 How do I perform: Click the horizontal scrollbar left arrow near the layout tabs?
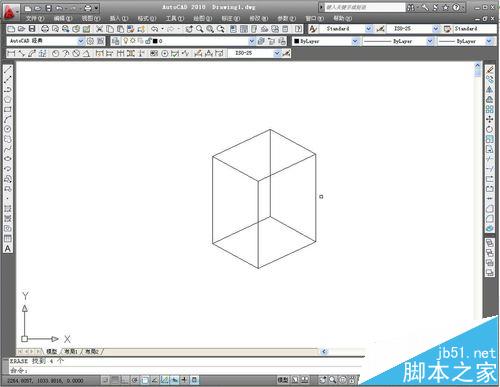[x=324, y=351]
